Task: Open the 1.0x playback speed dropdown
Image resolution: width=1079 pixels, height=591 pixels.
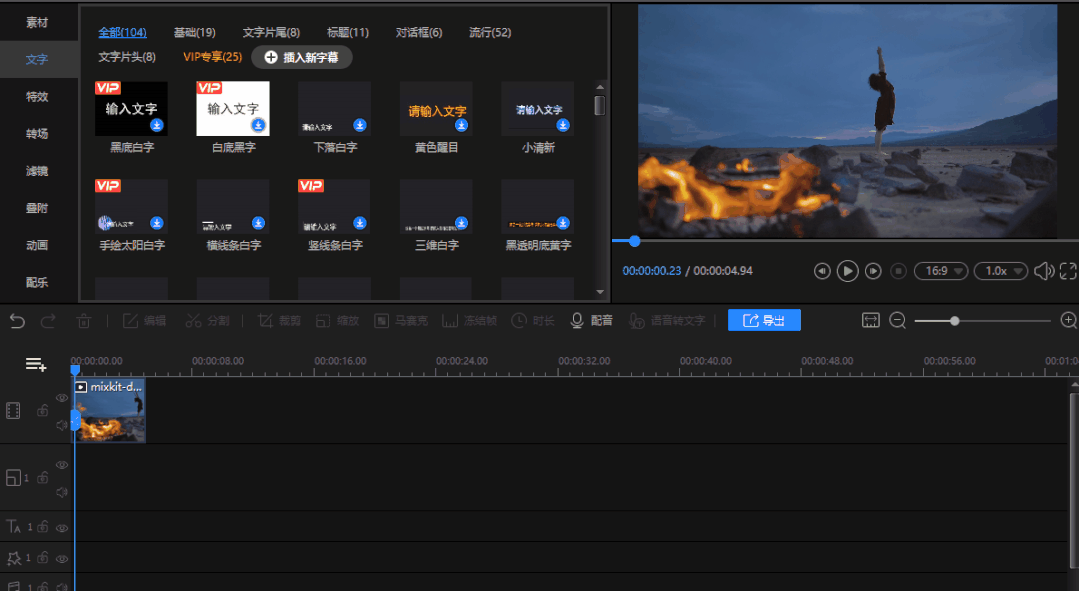Action: point(1000,270)
